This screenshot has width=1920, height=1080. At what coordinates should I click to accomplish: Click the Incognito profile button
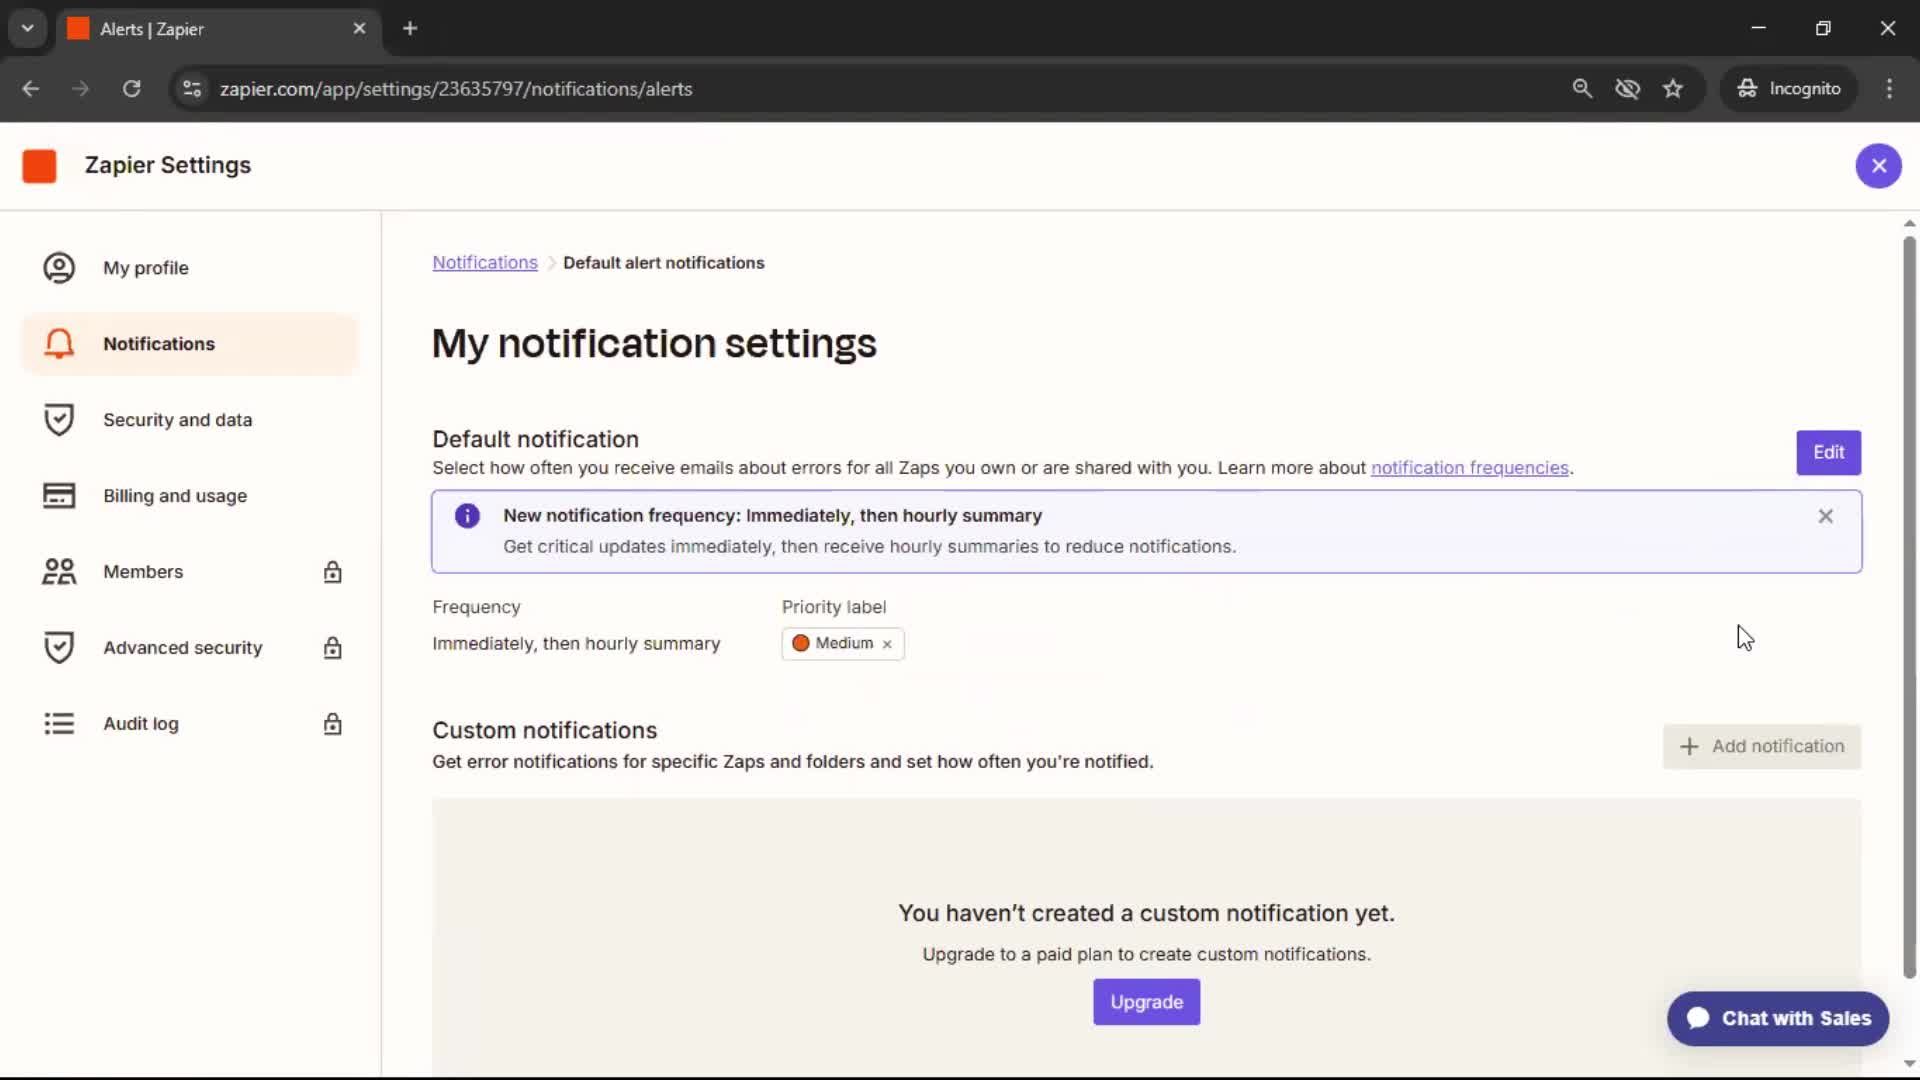[1789, 89]
